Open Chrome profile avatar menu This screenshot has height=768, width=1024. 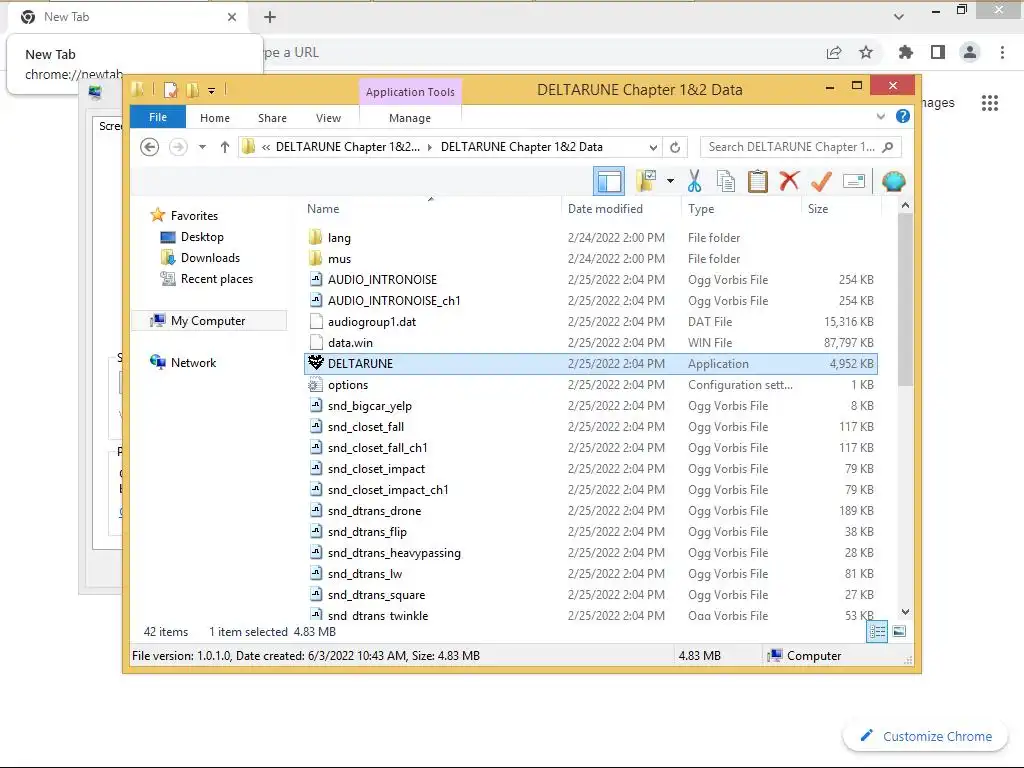970,52
